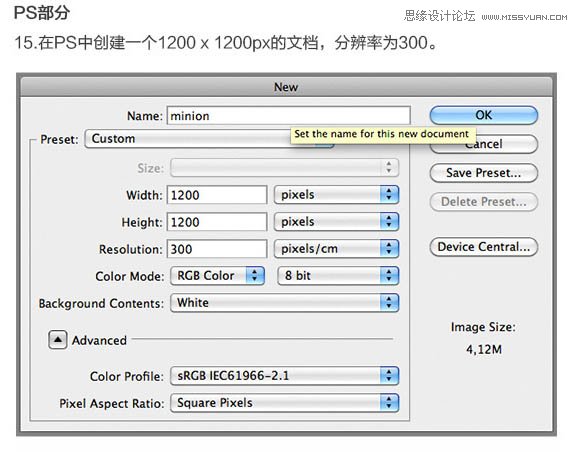Click the missyuan.com watermark link
The image size is (578, 452).
[x=524, y=17]
